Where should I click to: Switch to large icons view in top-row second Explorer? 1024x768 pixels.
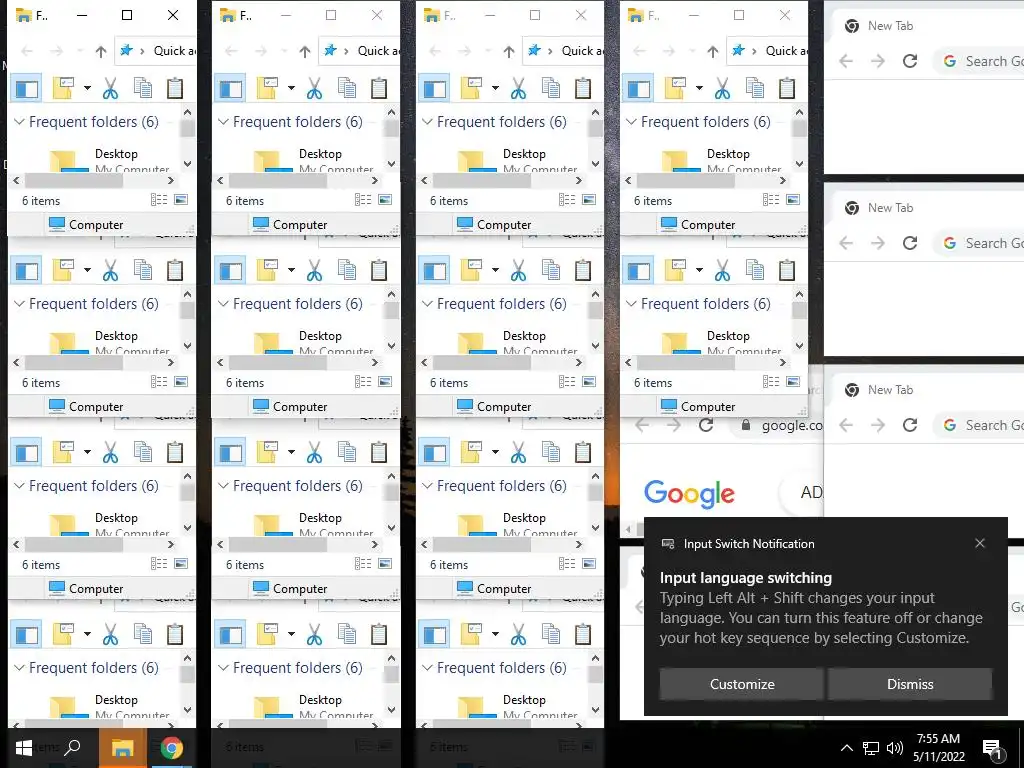[385, 200]
